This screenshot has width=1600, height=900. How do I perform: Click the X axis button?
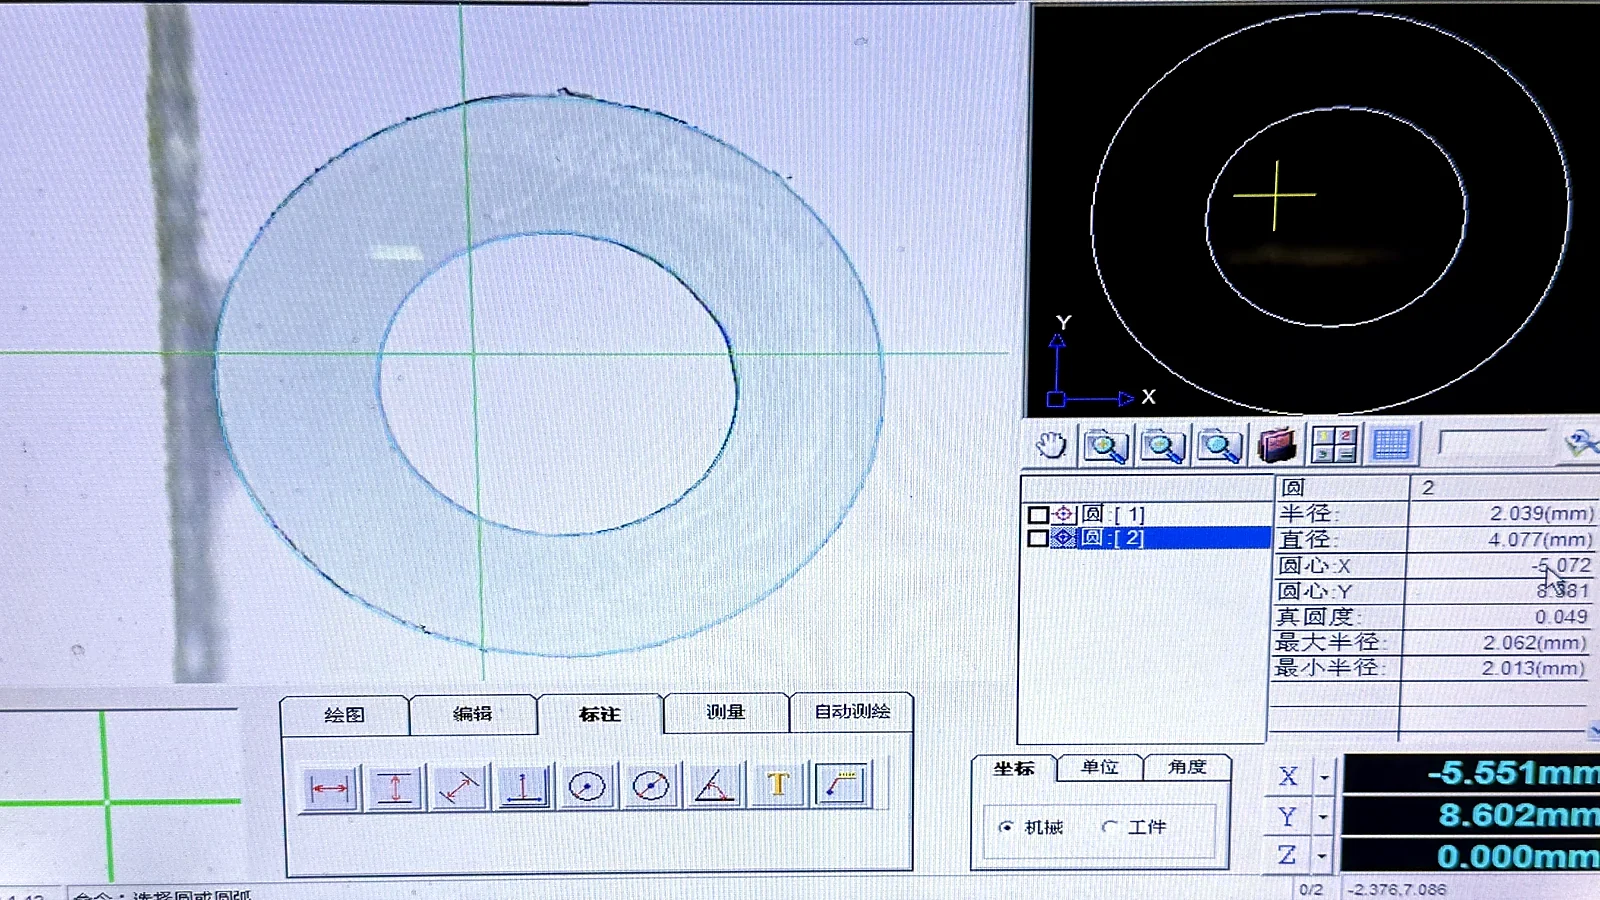pos(1289,776)
